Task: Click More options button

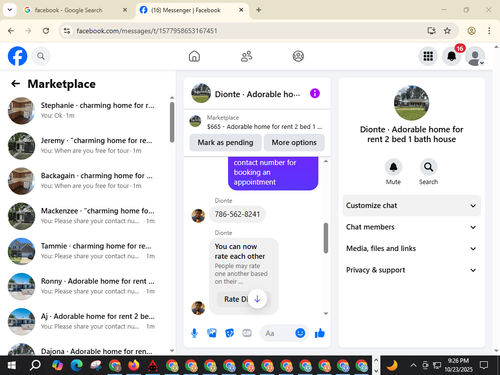Action: pos(294,142)
